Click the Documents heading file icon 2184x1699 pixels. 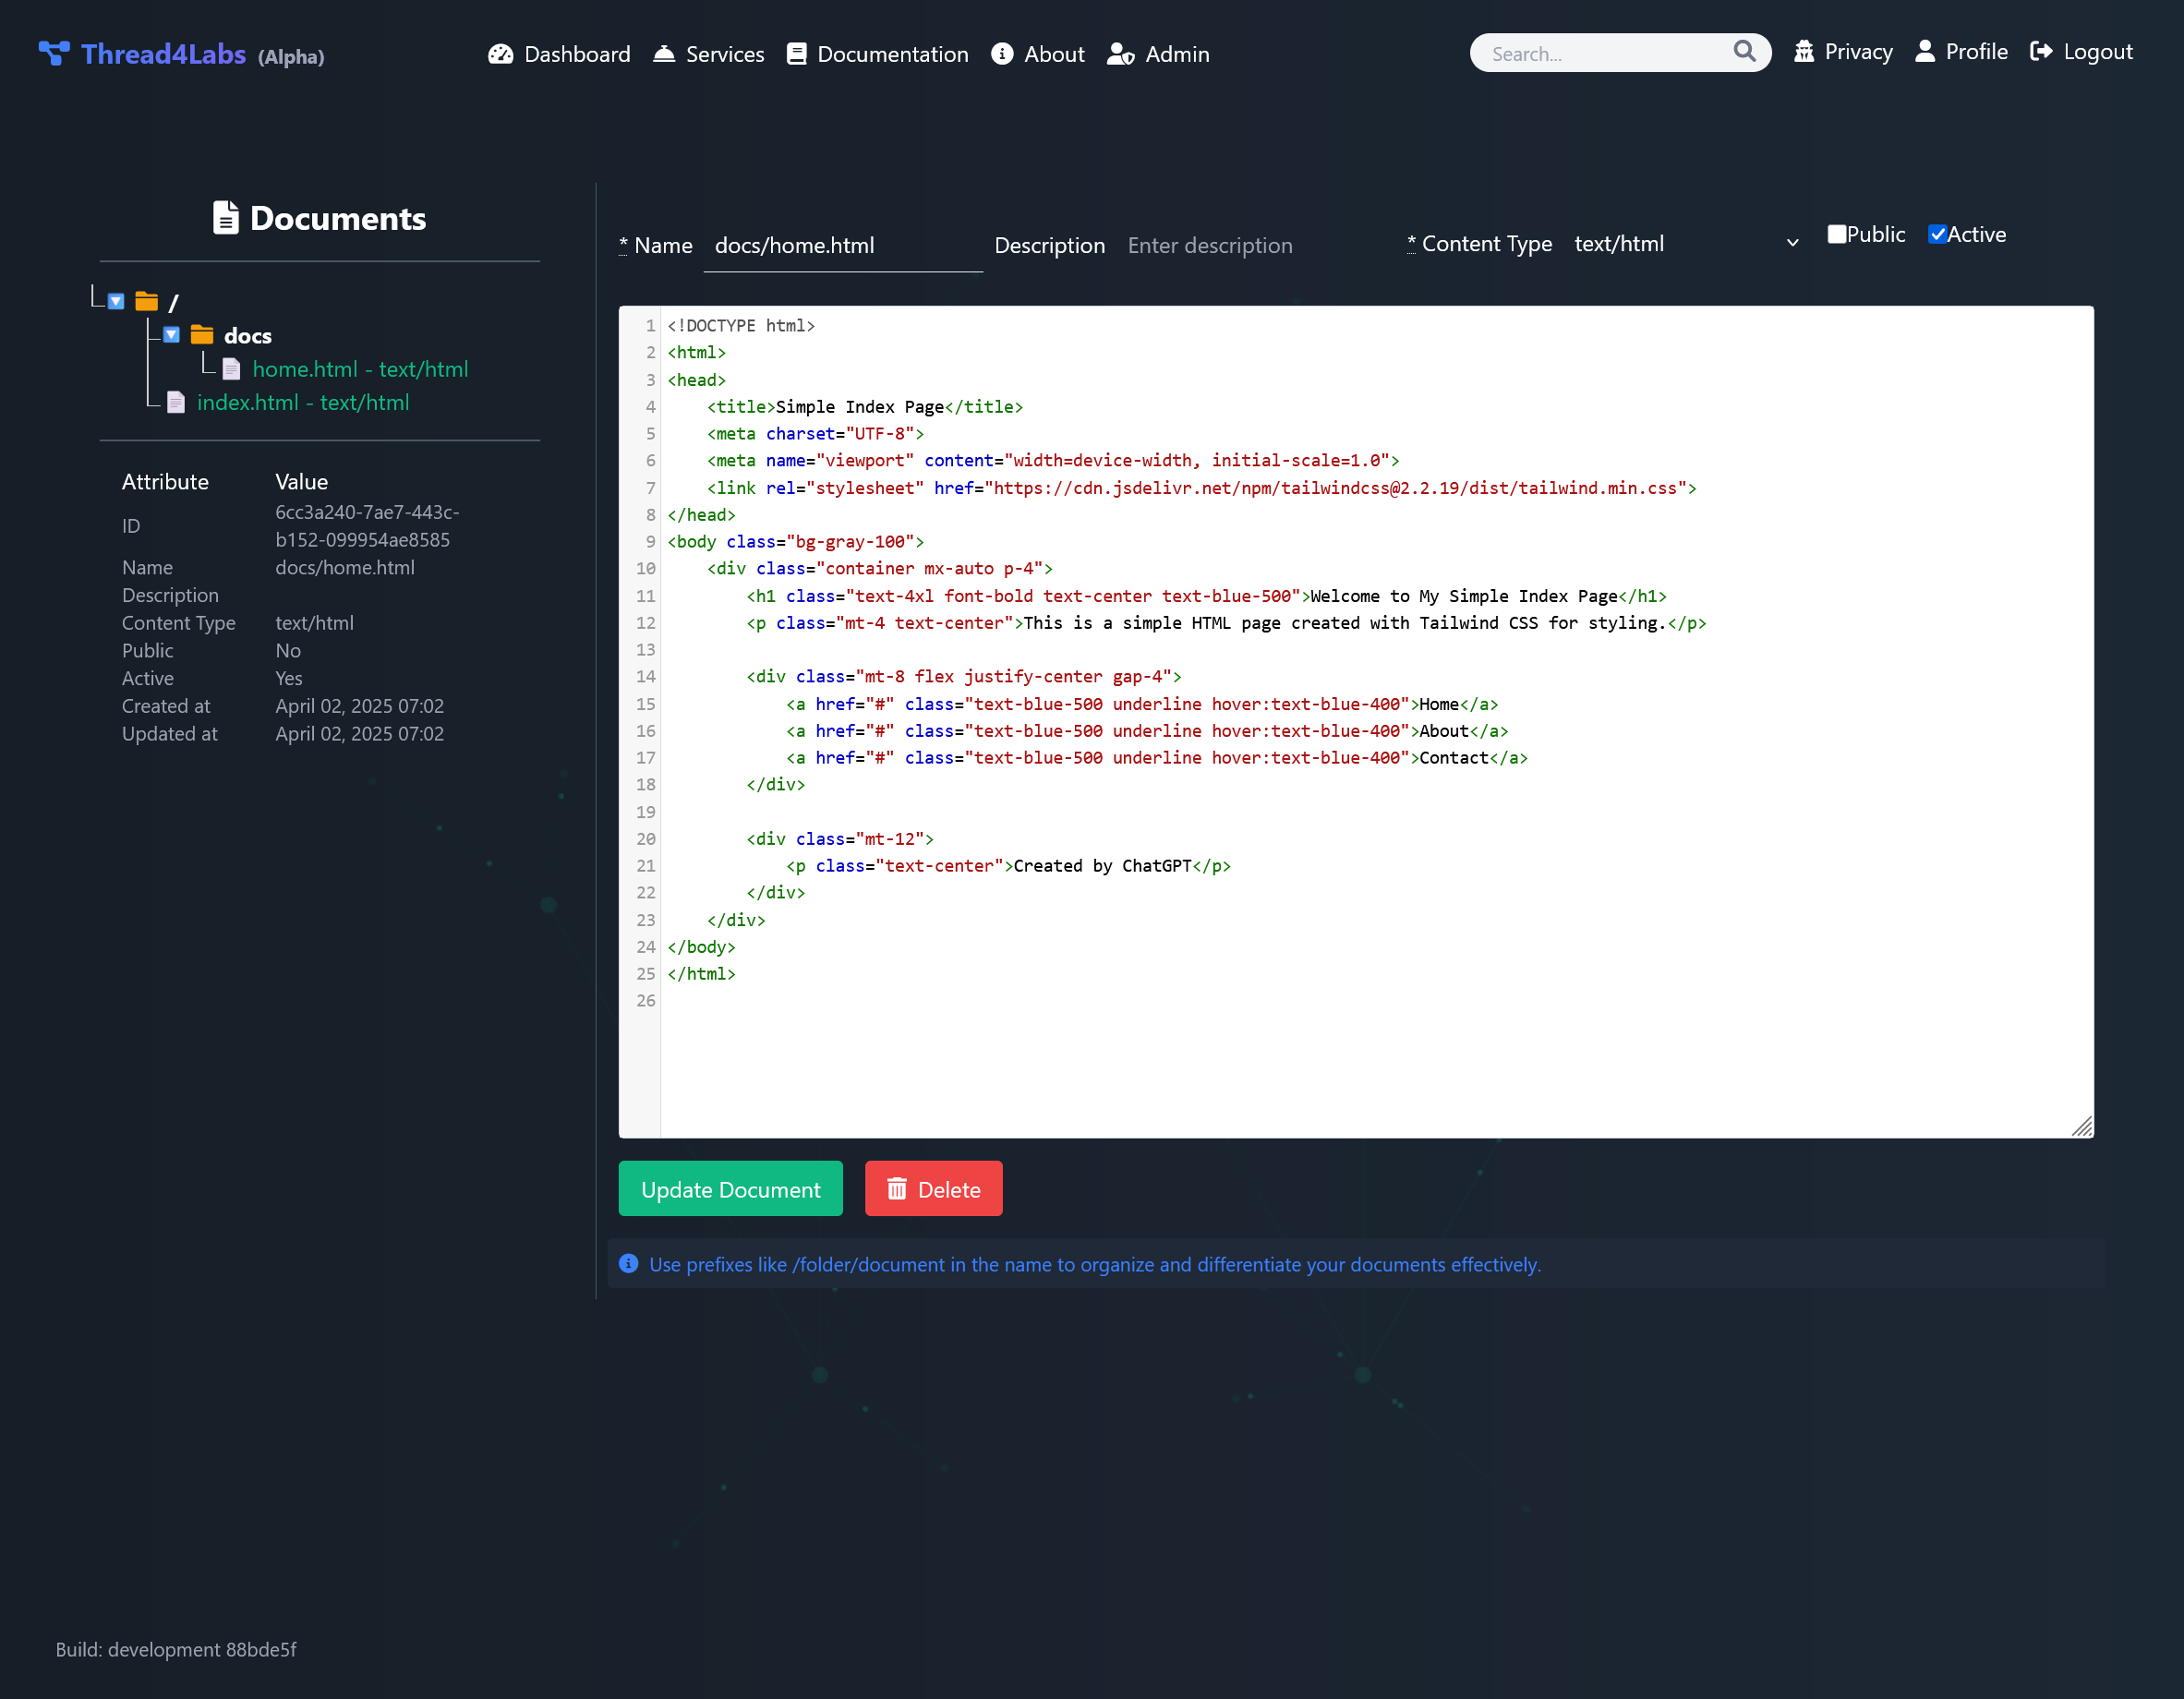pos(226,217)
